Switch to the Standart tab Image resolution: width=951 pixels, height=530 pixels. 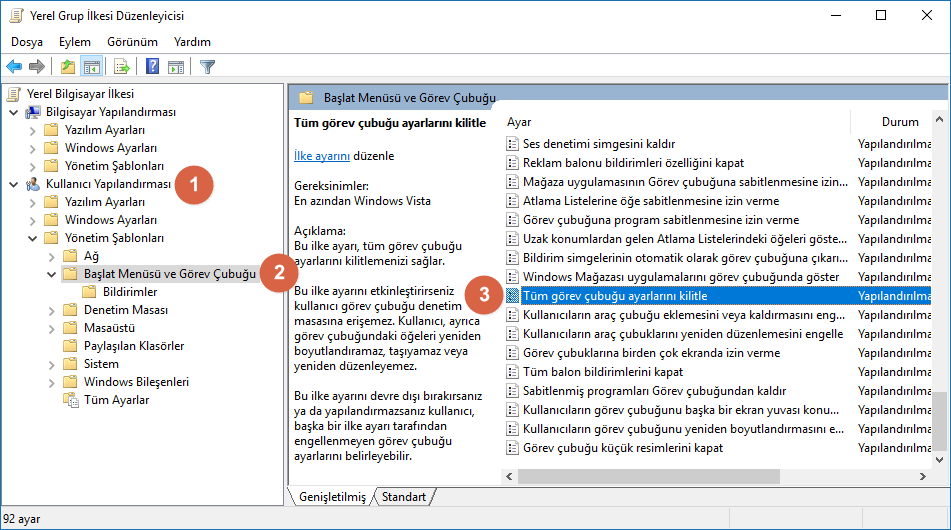click(404, 497)
